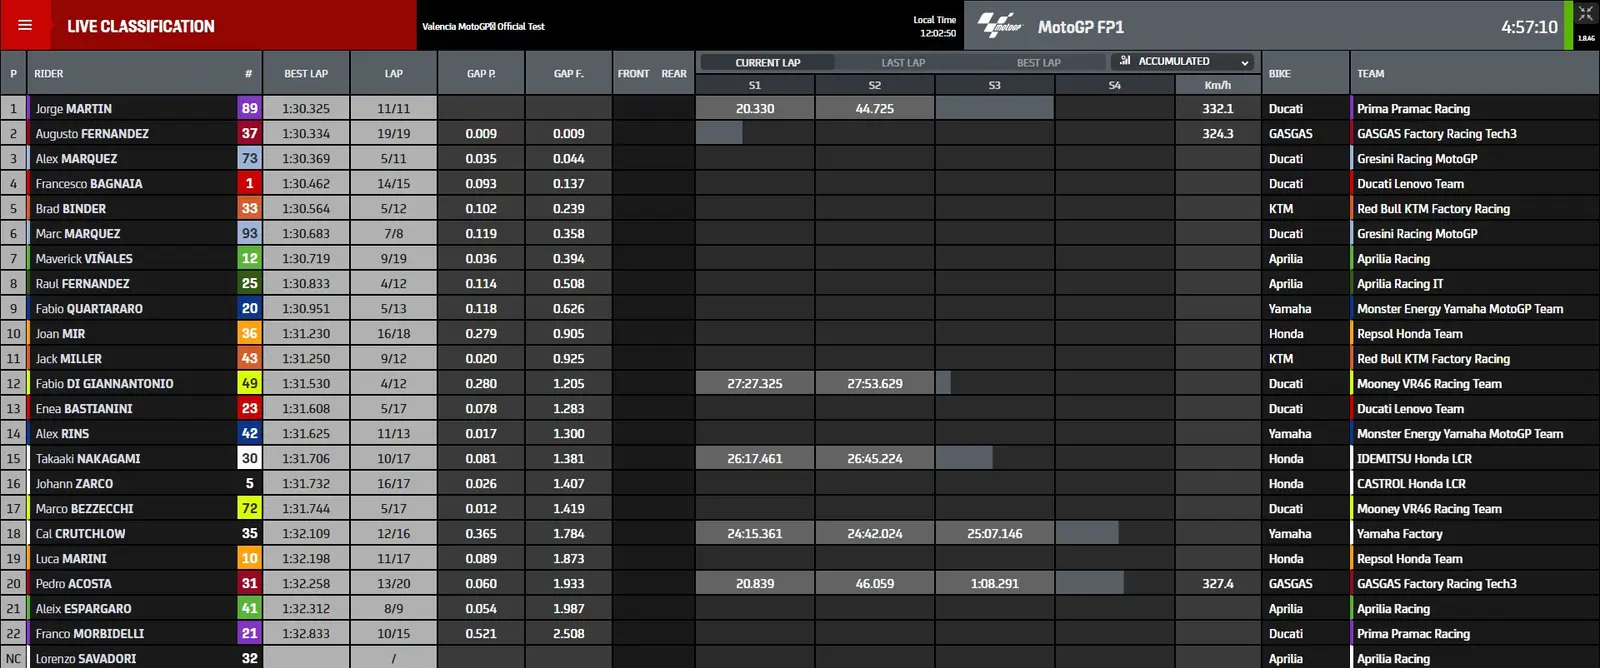Screen dimensions: 1600x668
Task: Select rider Marc MARQUEZ
Action: 78,233
